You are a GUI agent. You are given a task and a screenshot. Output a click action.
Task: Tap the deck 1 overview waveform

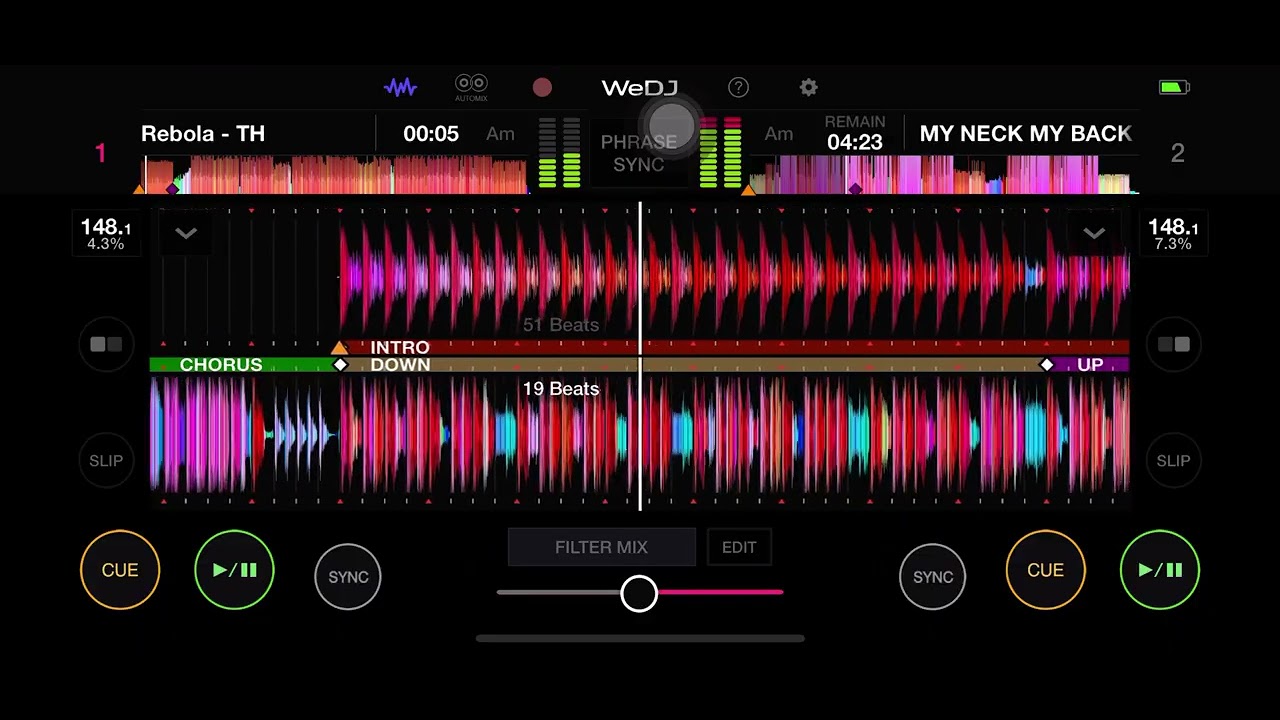tap(334, 174)
